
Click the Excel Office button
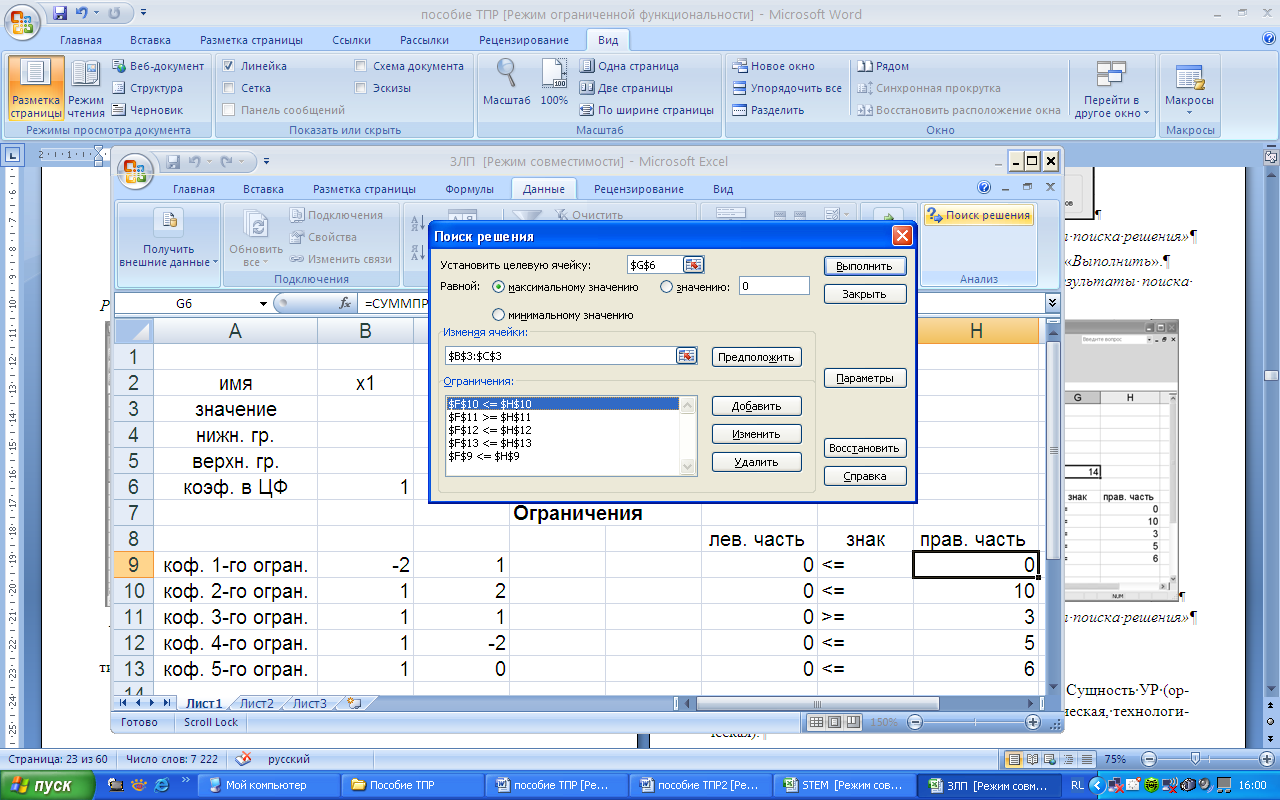point(136,170)
